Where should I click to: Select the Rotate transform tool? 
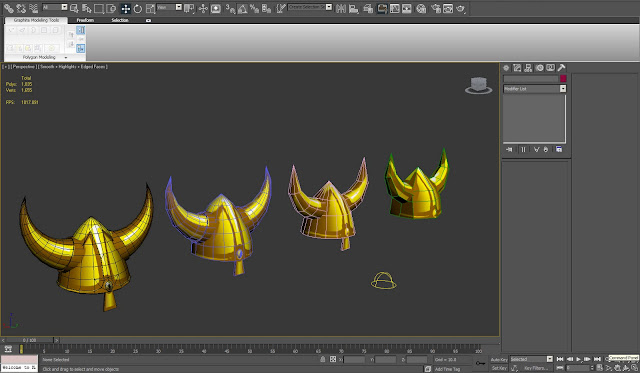pyautogui.click(x=138, y=9)
